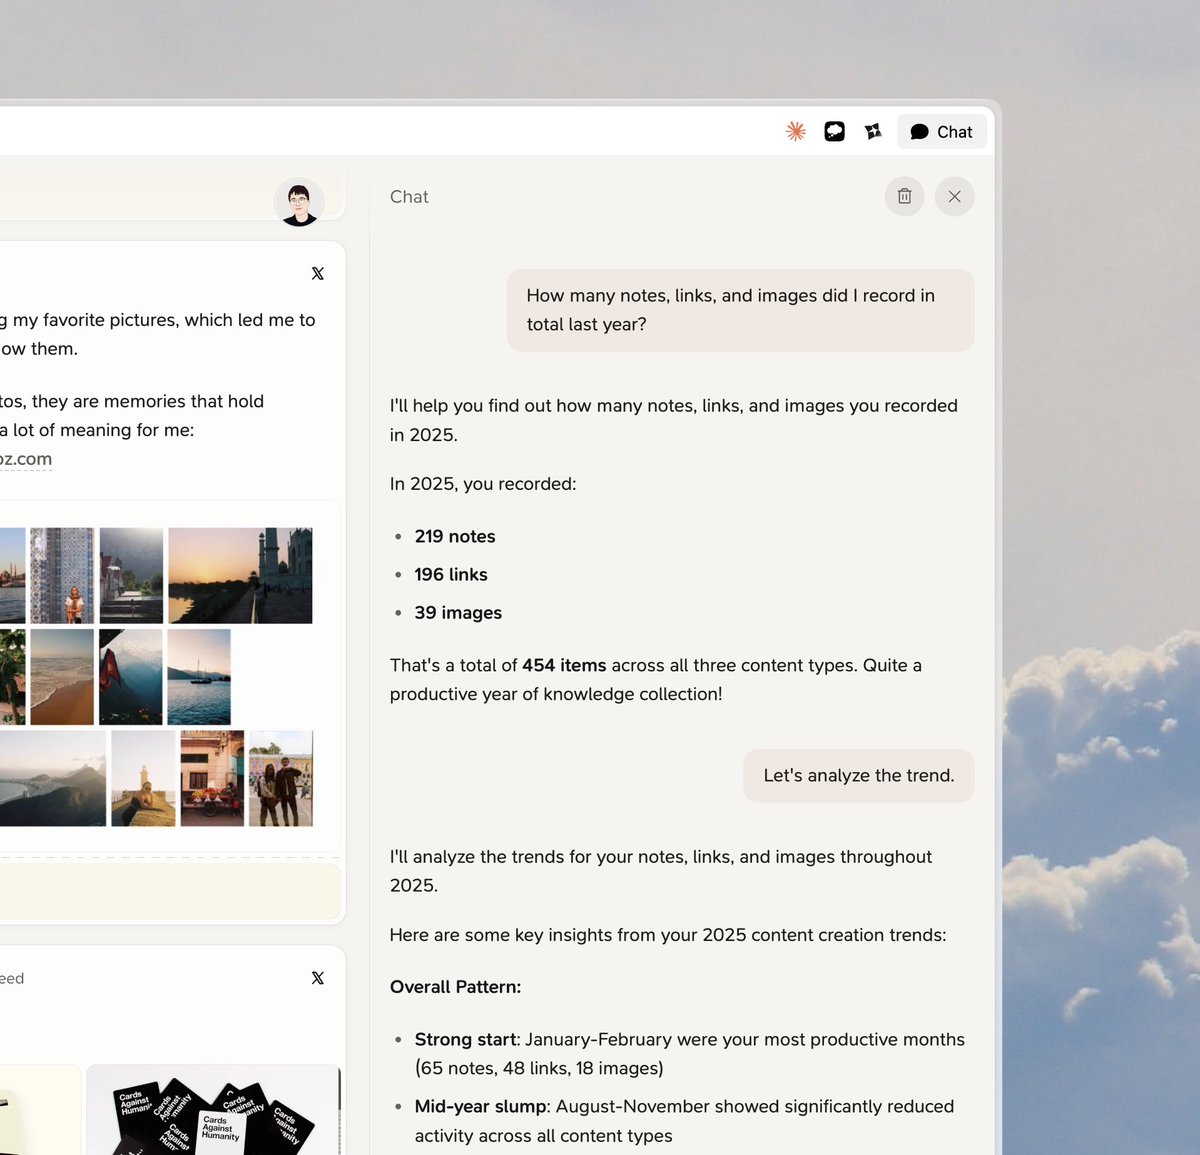
Task: Toggle the Chat button in toolbar
Action: point(942,132)
